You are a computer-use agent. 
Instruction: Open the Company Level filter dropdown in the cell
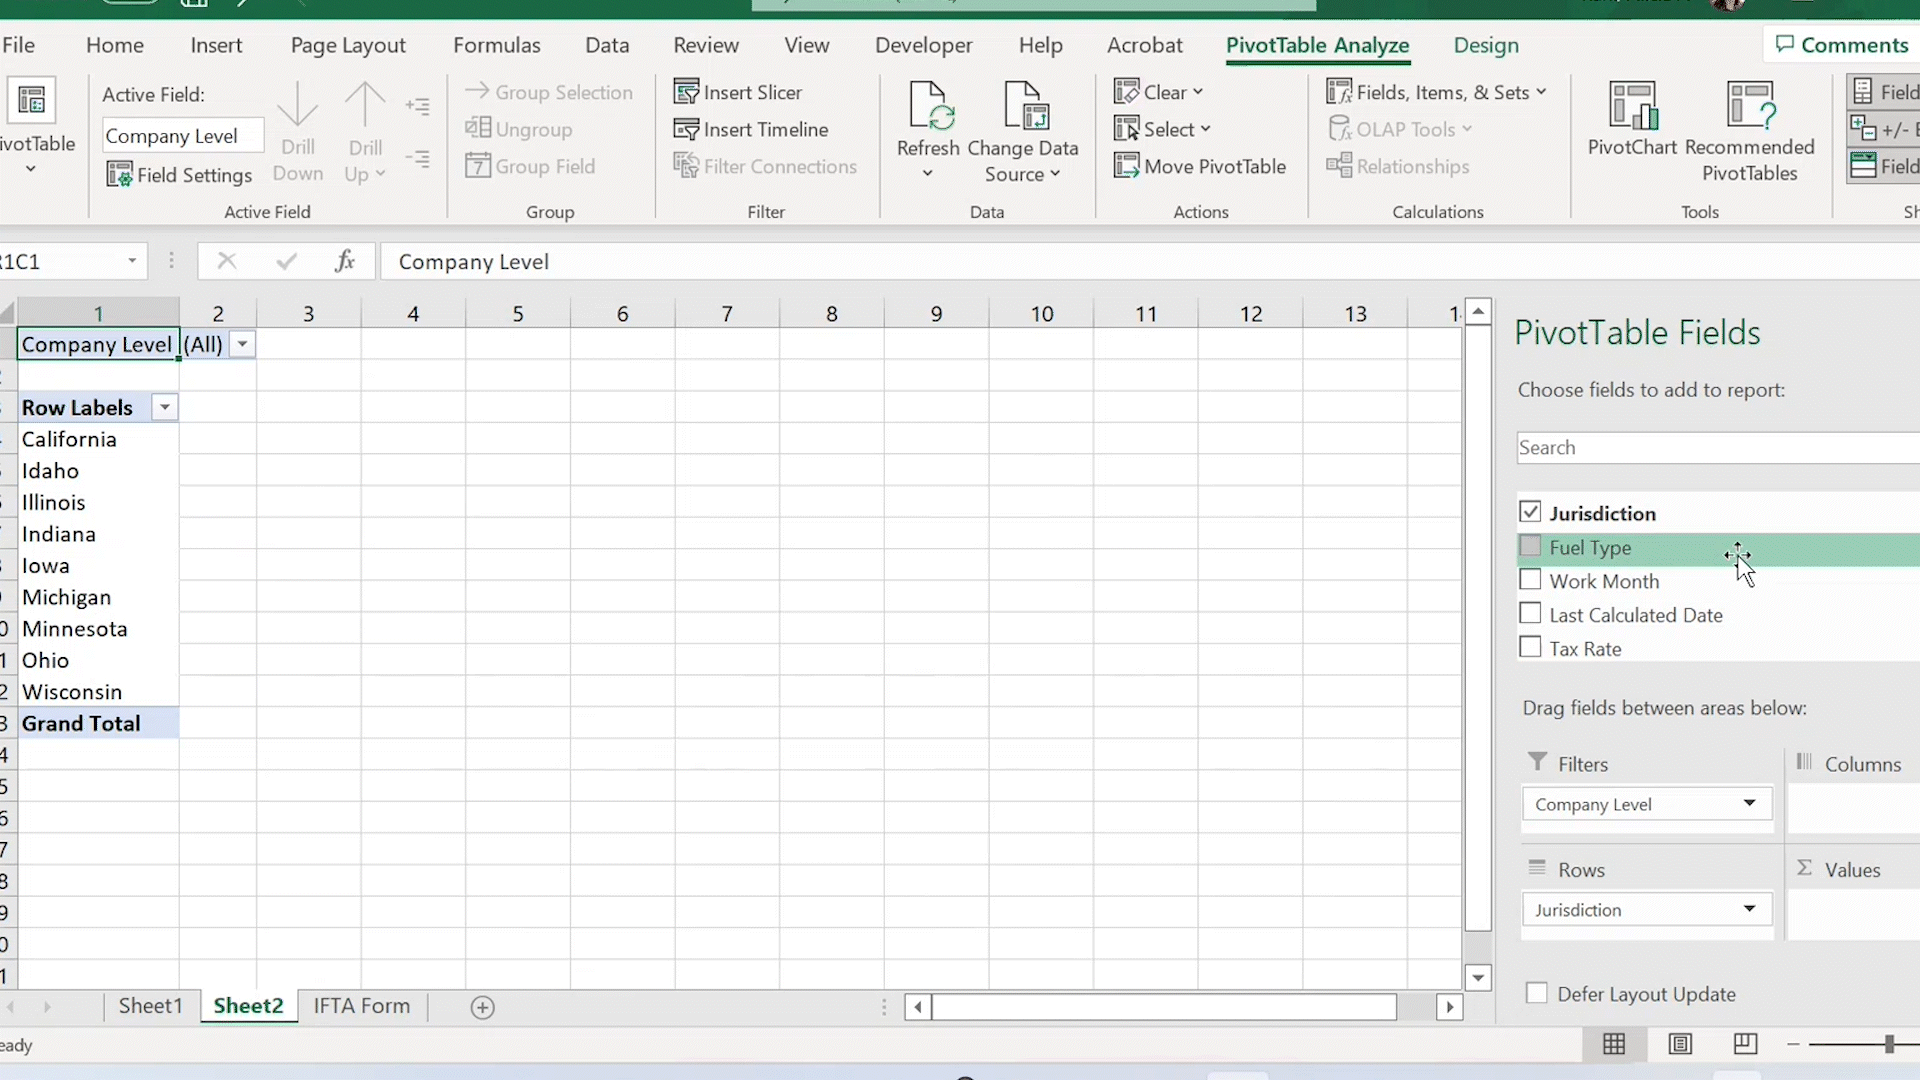pyautogui.click(x=243, y=345)
